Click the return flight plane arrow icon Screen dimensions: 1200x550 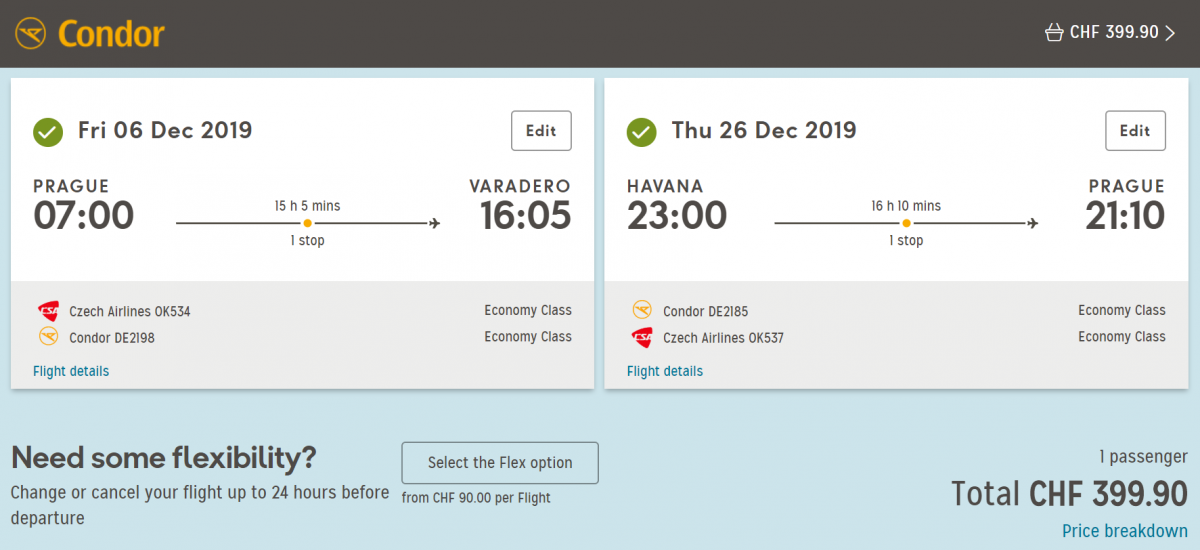point(1032,223)
